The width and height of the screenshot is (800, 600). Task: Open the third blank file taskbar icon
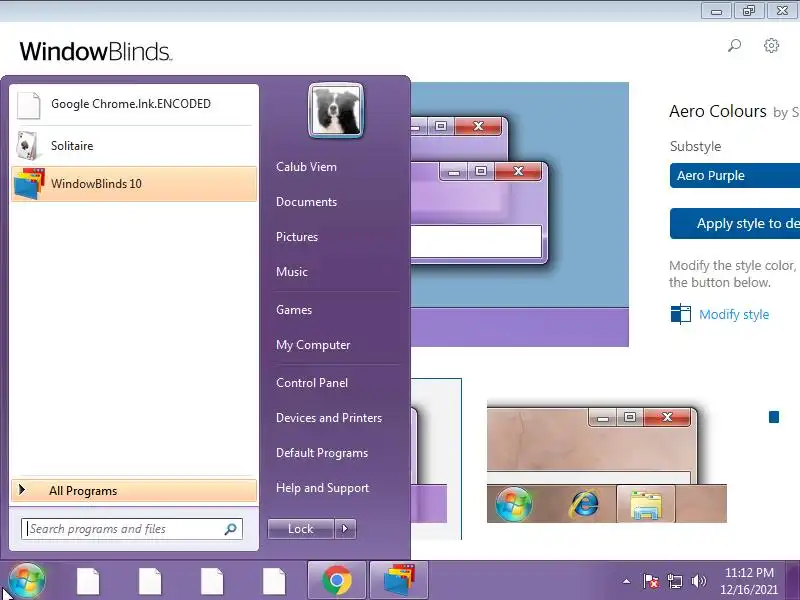click(212, 581)
